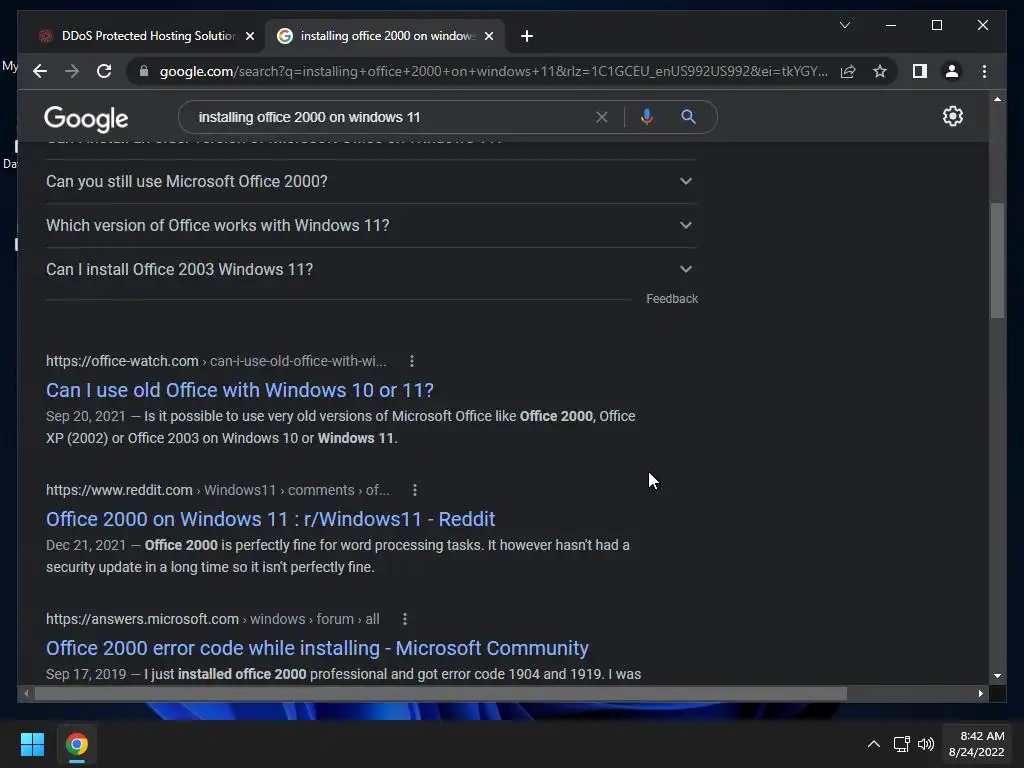Open 'Can I use old Office with Windows 10 or 11?'
The width and height of the screenshot is (1024, 768).
coord(240,390)
